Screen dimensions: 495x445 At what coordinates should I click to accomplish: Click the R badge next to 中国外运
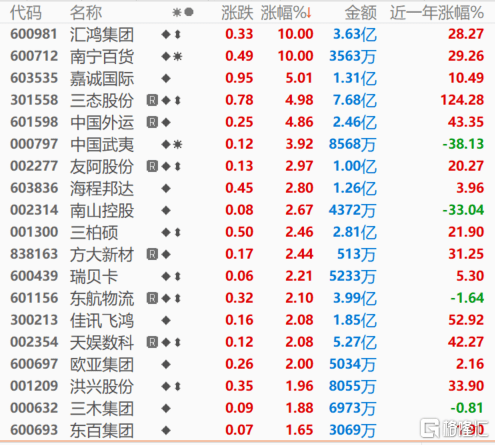[x=152, y=122]
